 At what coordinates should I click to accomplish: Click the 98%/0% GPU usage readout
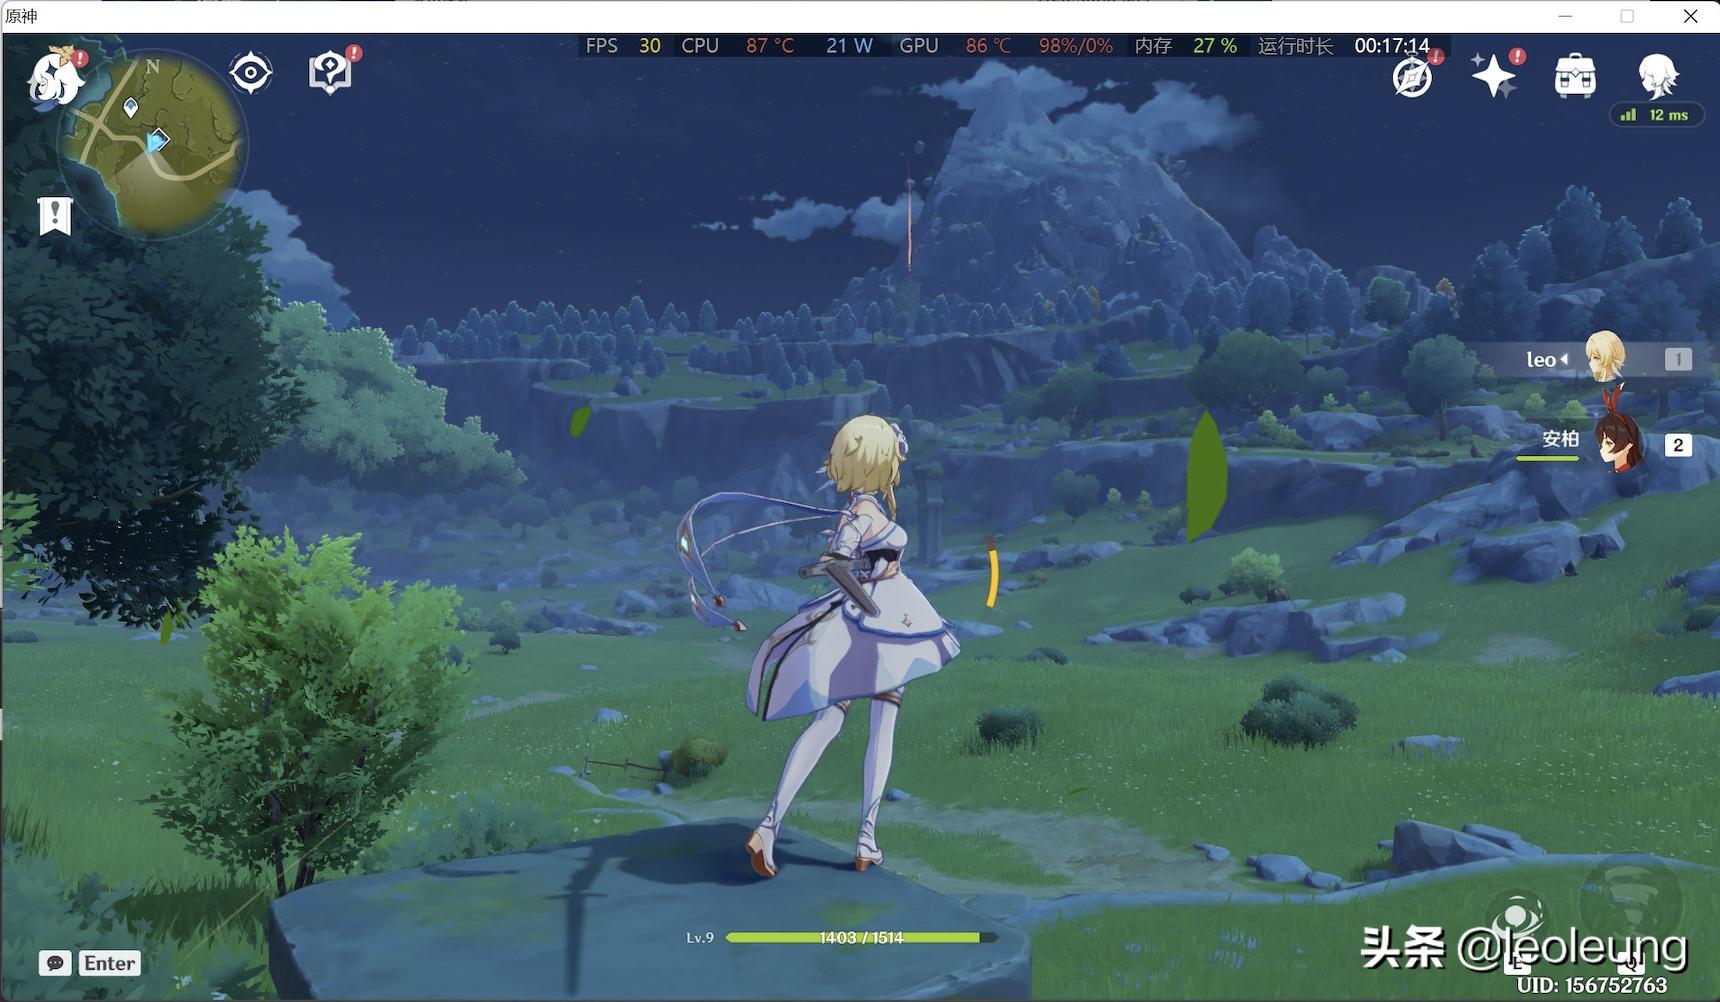pos(1075,46)
